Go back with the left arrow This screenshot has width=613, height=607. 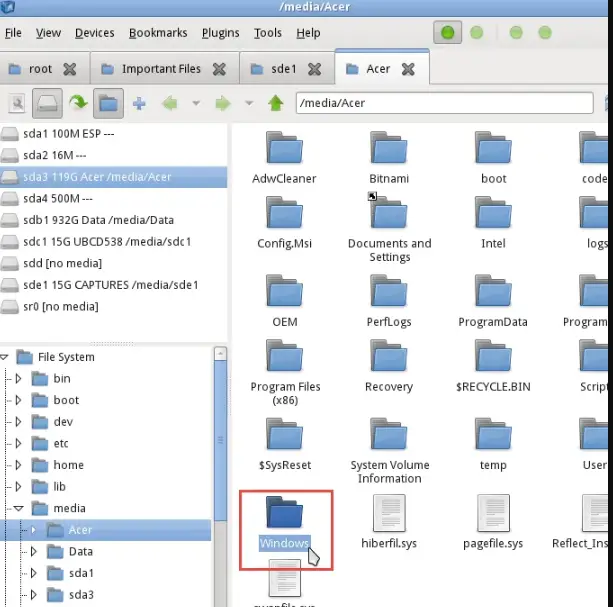tap(170, 104)
